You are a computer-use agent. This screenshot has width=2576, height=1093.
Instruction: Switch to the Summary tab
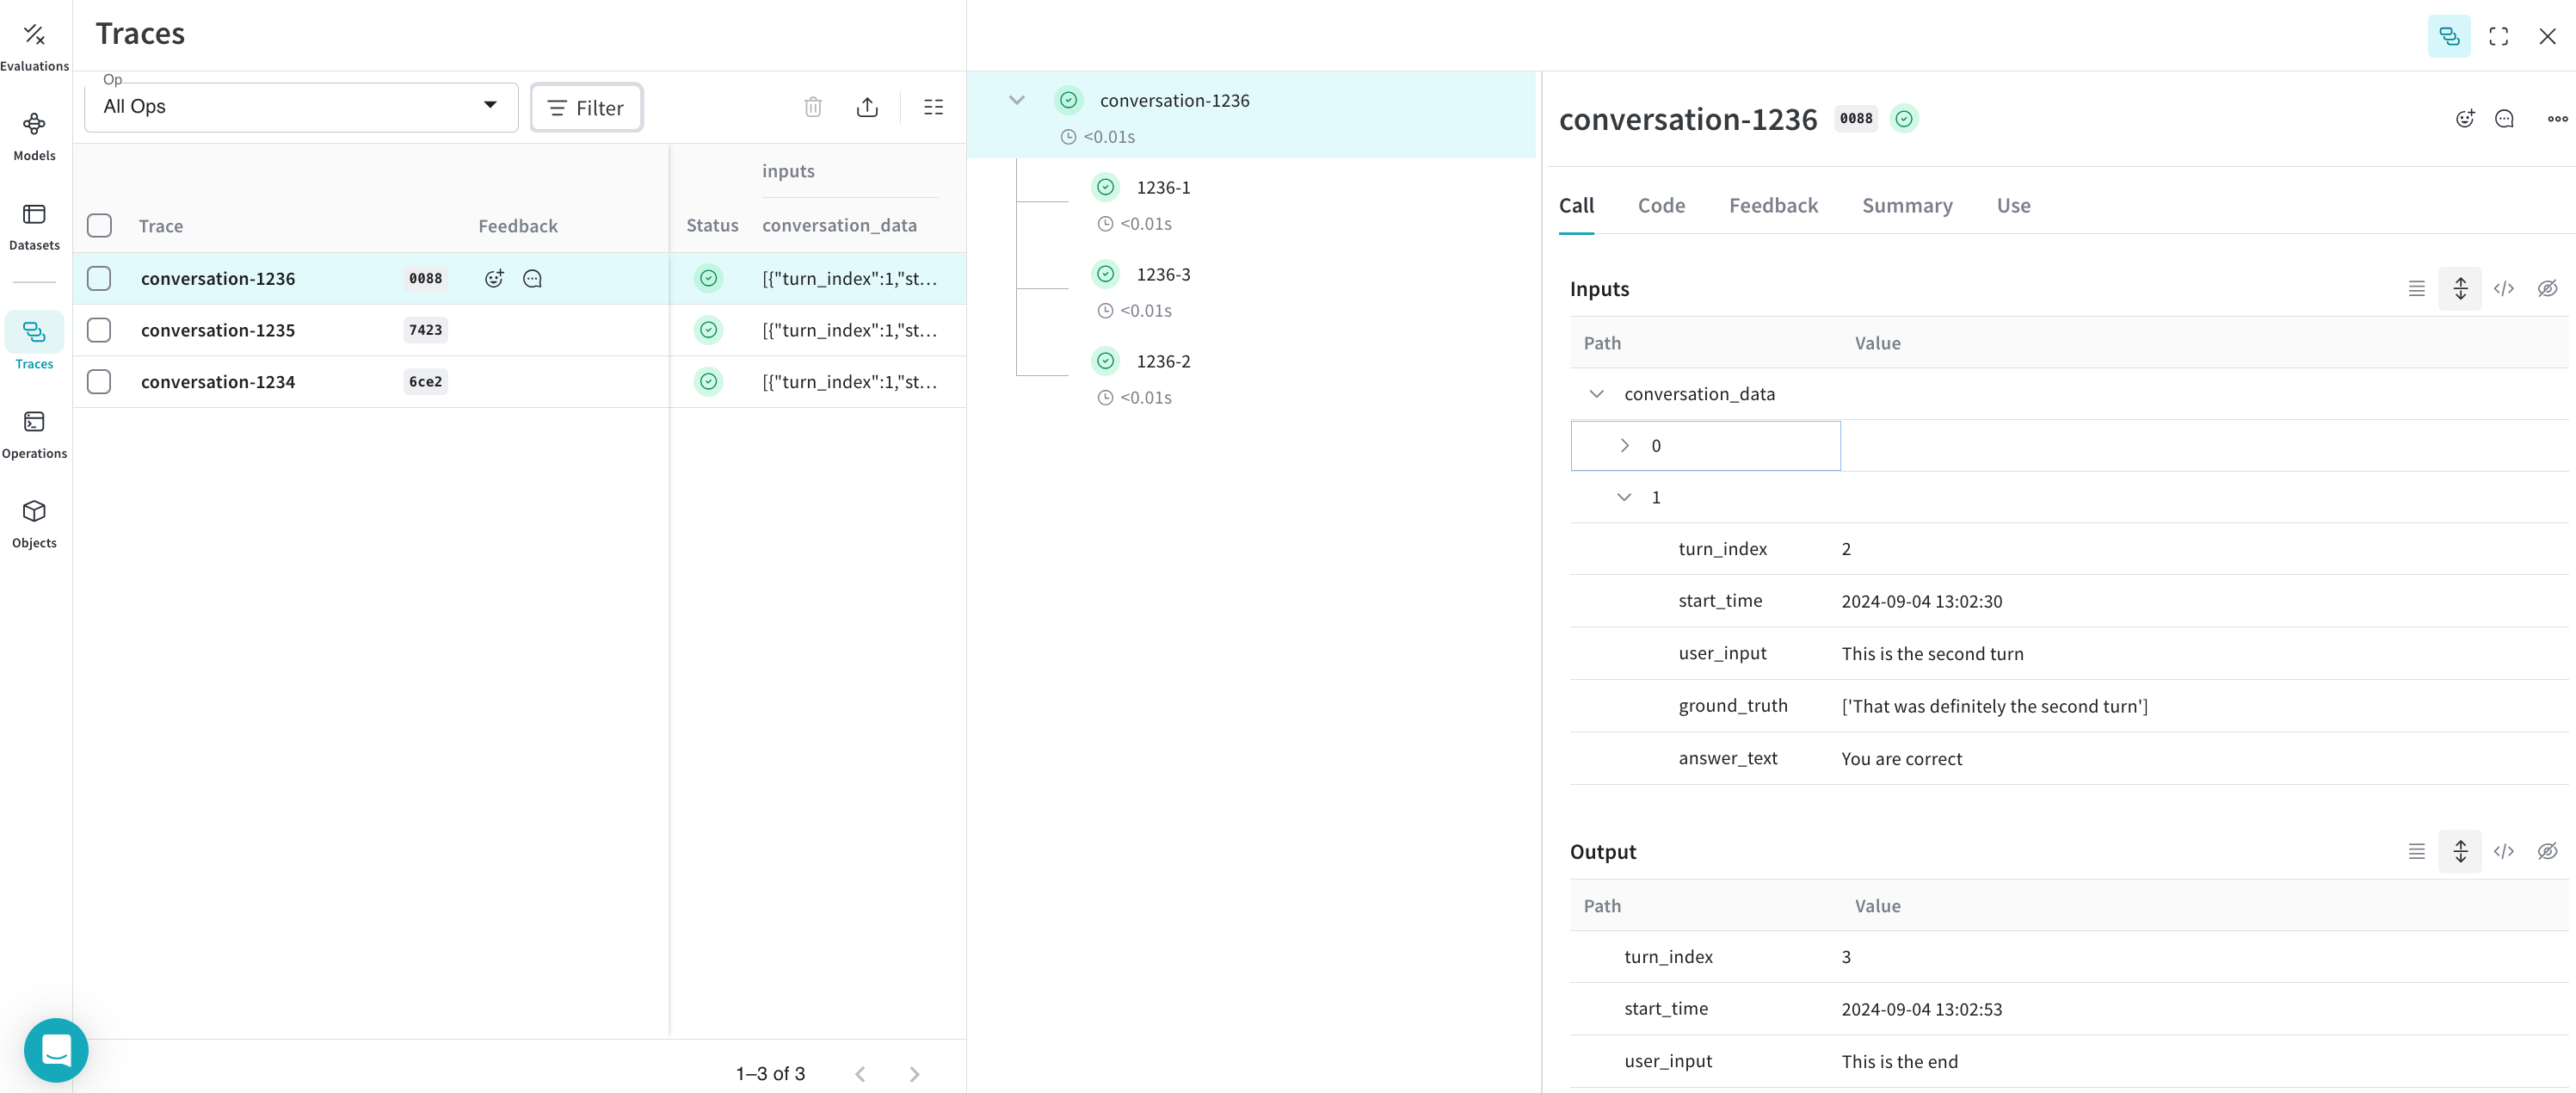[x=1907, y=206]
